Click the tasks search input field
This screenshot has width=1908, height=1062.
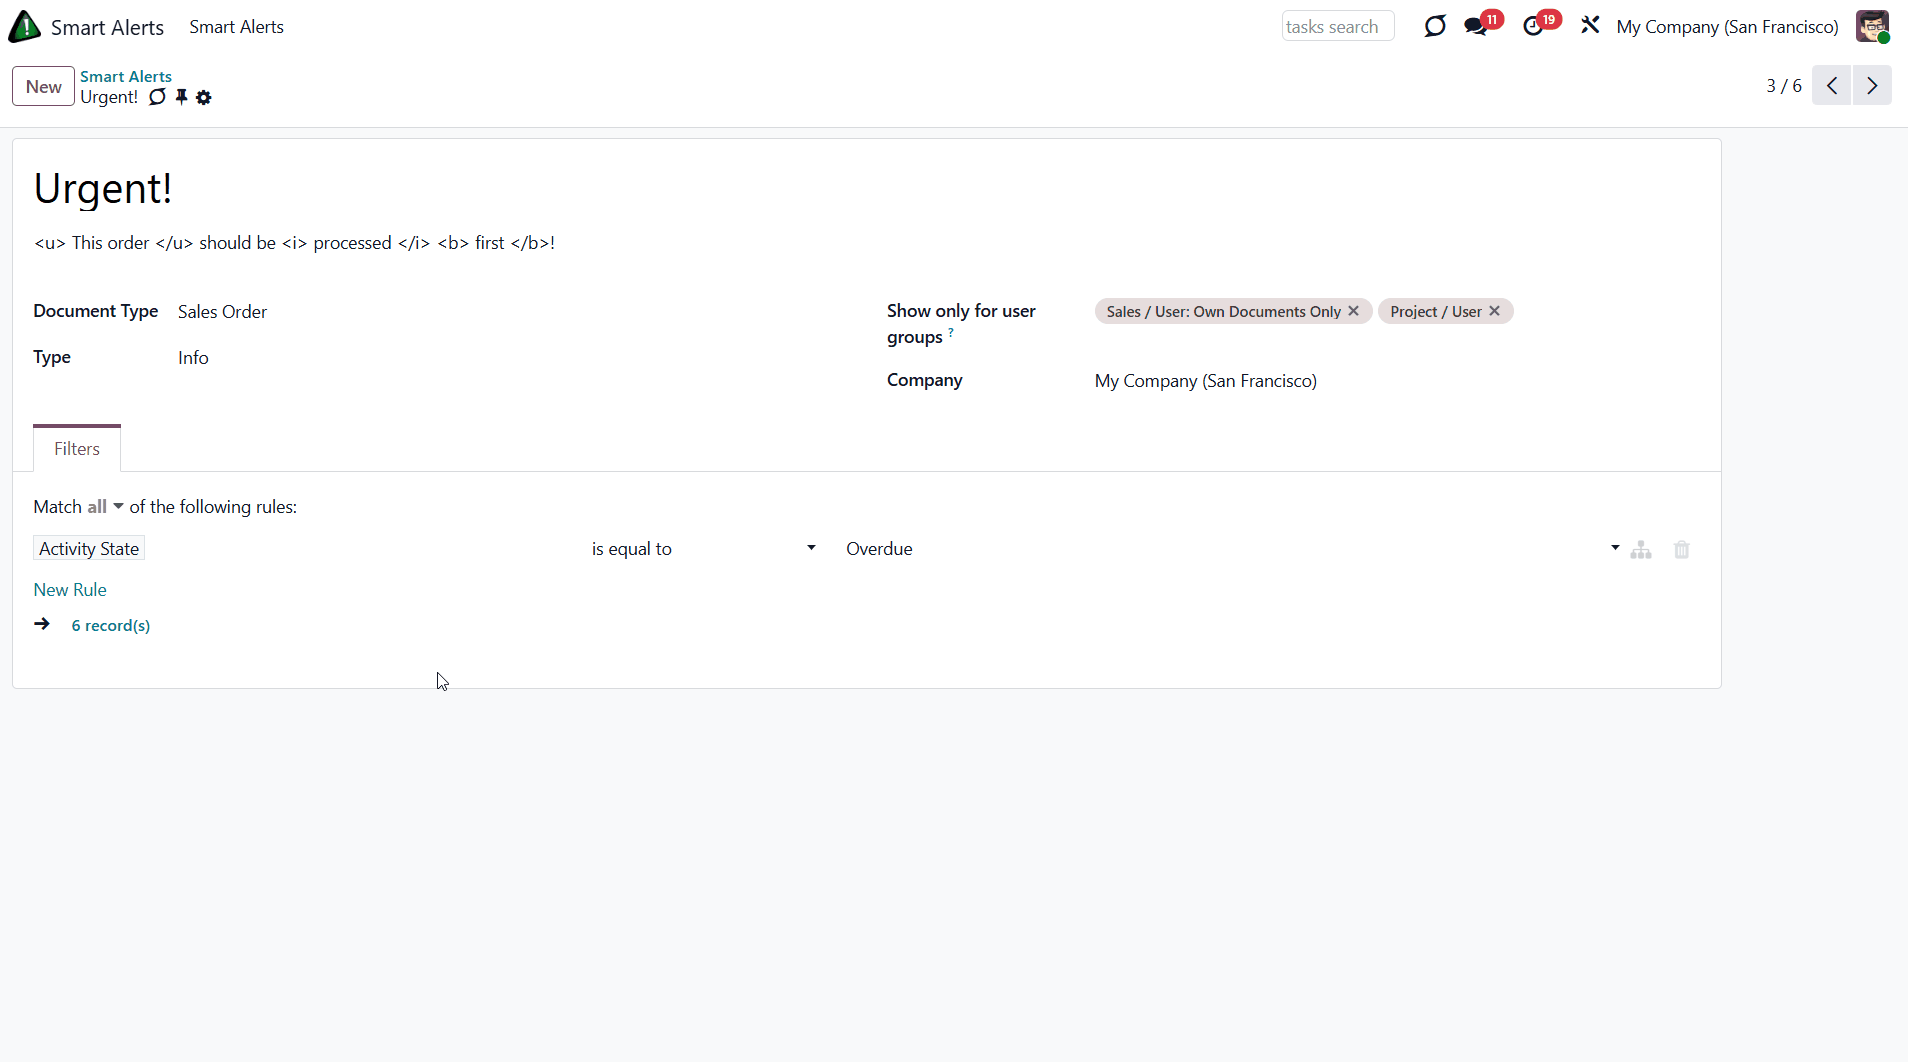1337,27
